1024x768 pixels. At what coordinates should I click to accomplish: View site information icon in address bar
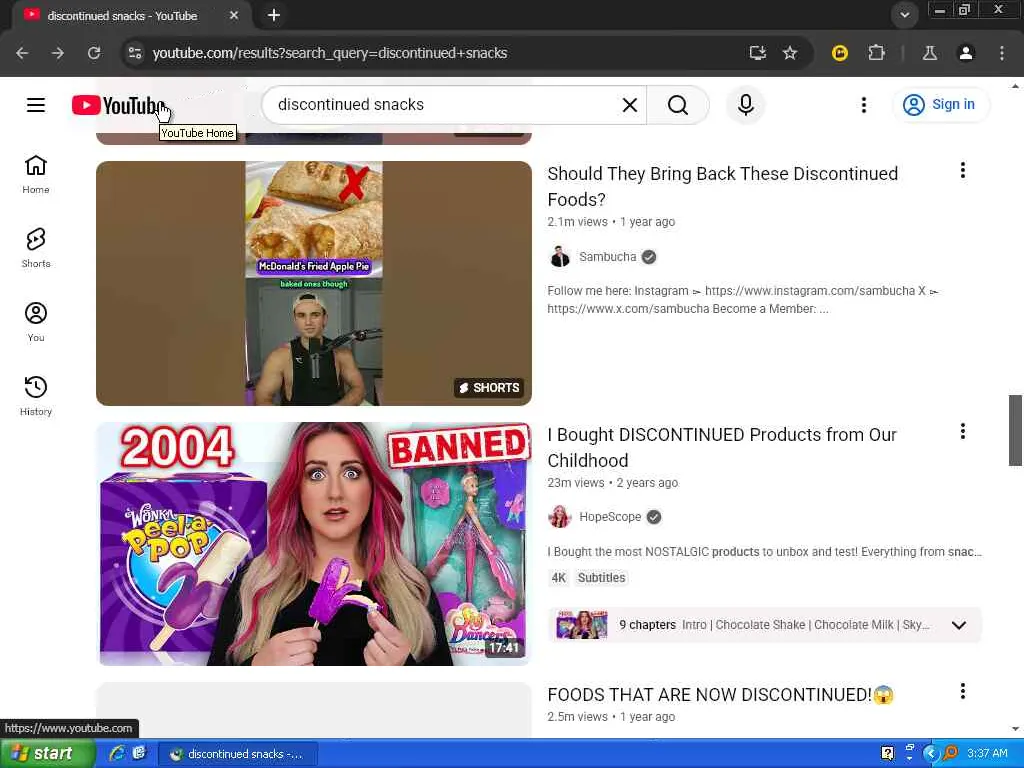pos(135,53)
